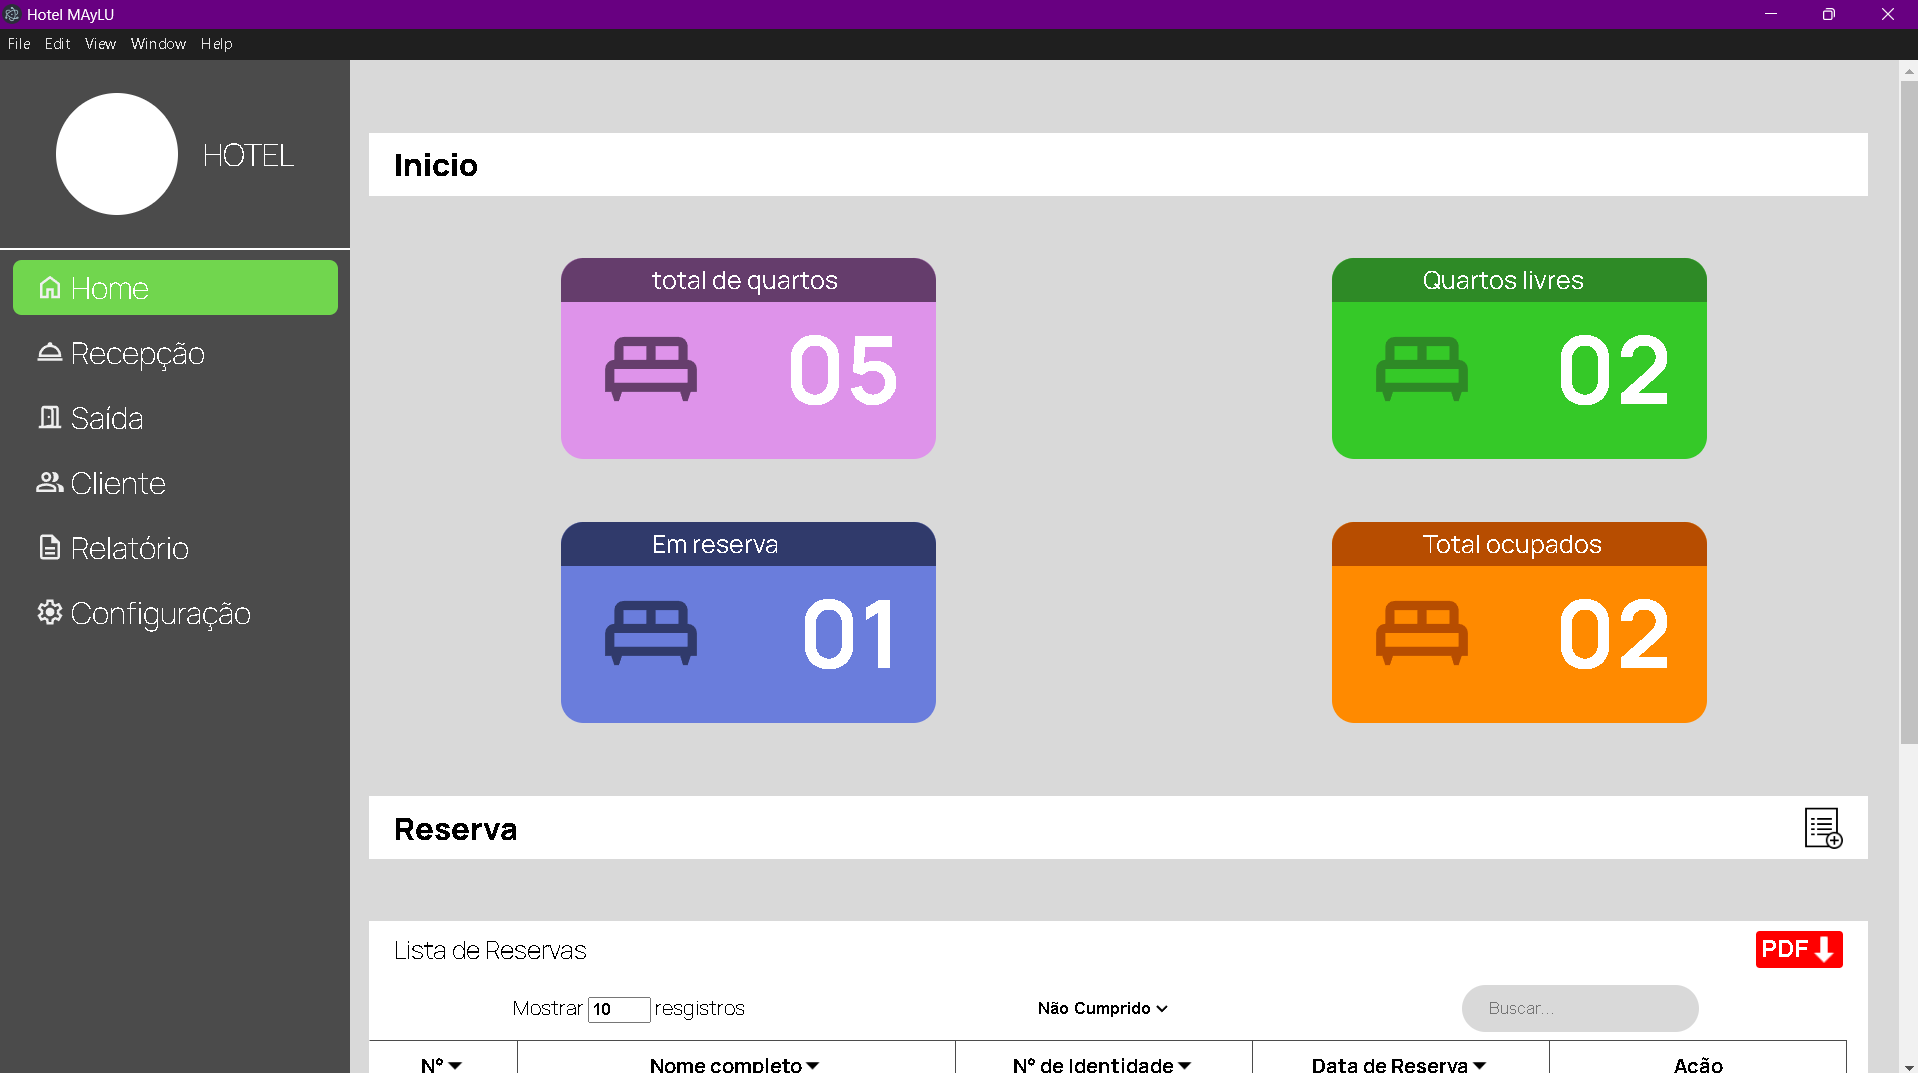Open the Não Cumprido status dropdown
The width and height of the screenshot is (1918, 1073).
coord(1102,1008)
